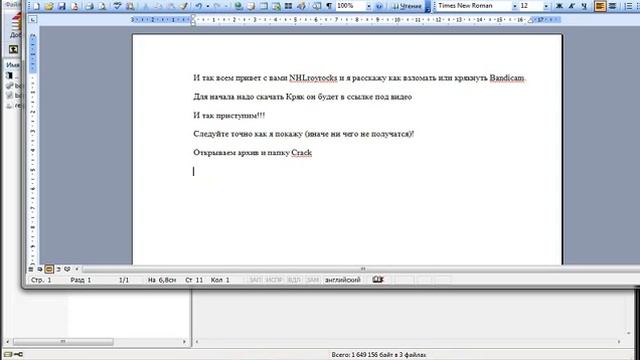Click 'Разд 1' in the status bar
The image size is (640, 360).
coord(81,280)
